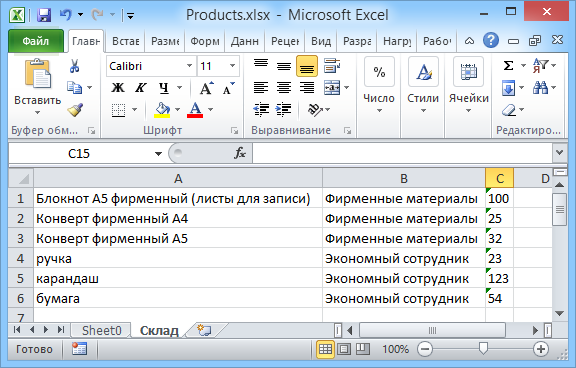Click the Clear eraser icon

point(509,110)
